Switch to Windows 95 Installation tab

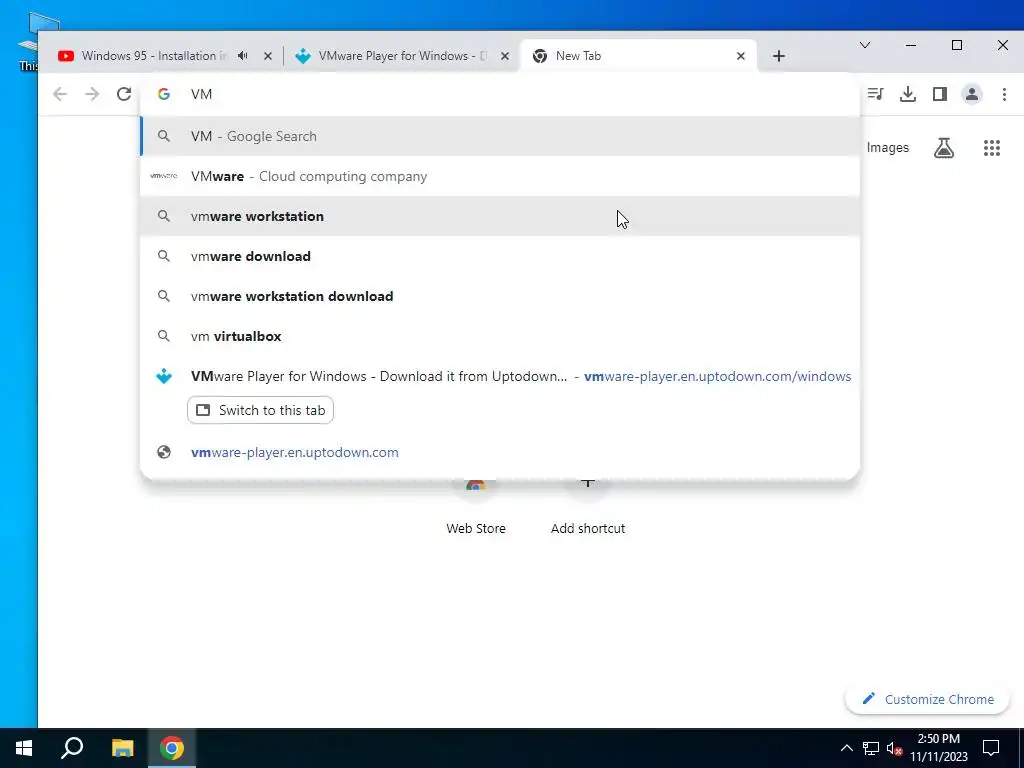pos(154,56)
